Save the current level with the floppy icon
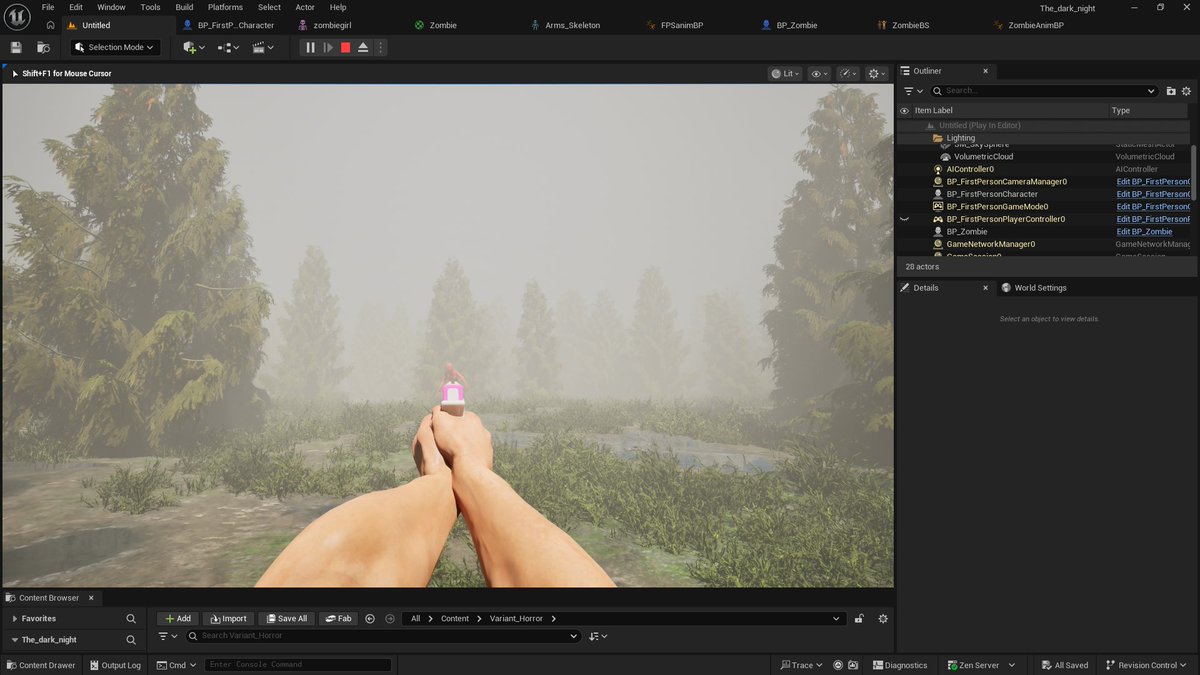The image size is (1200, 675). (16, 47)
